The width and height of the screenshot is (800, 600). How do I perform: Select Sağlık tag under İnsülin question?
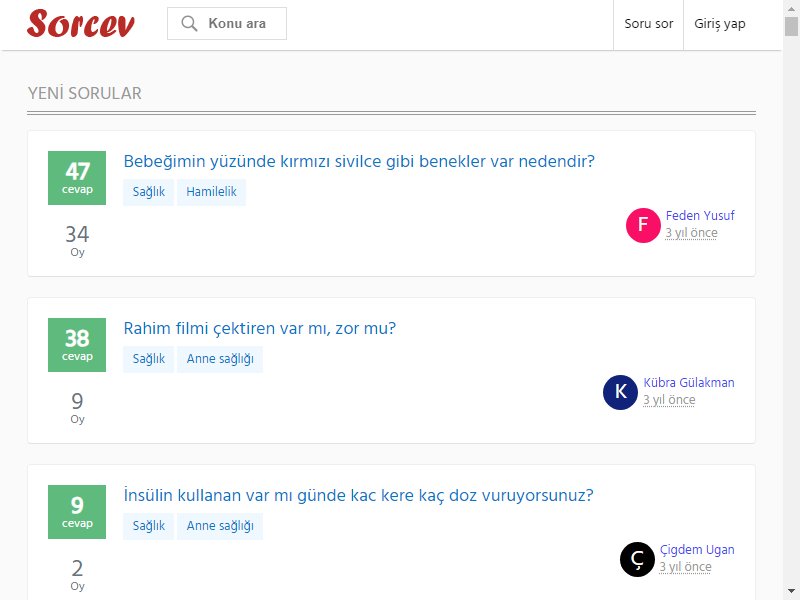(x=148, y=526)
